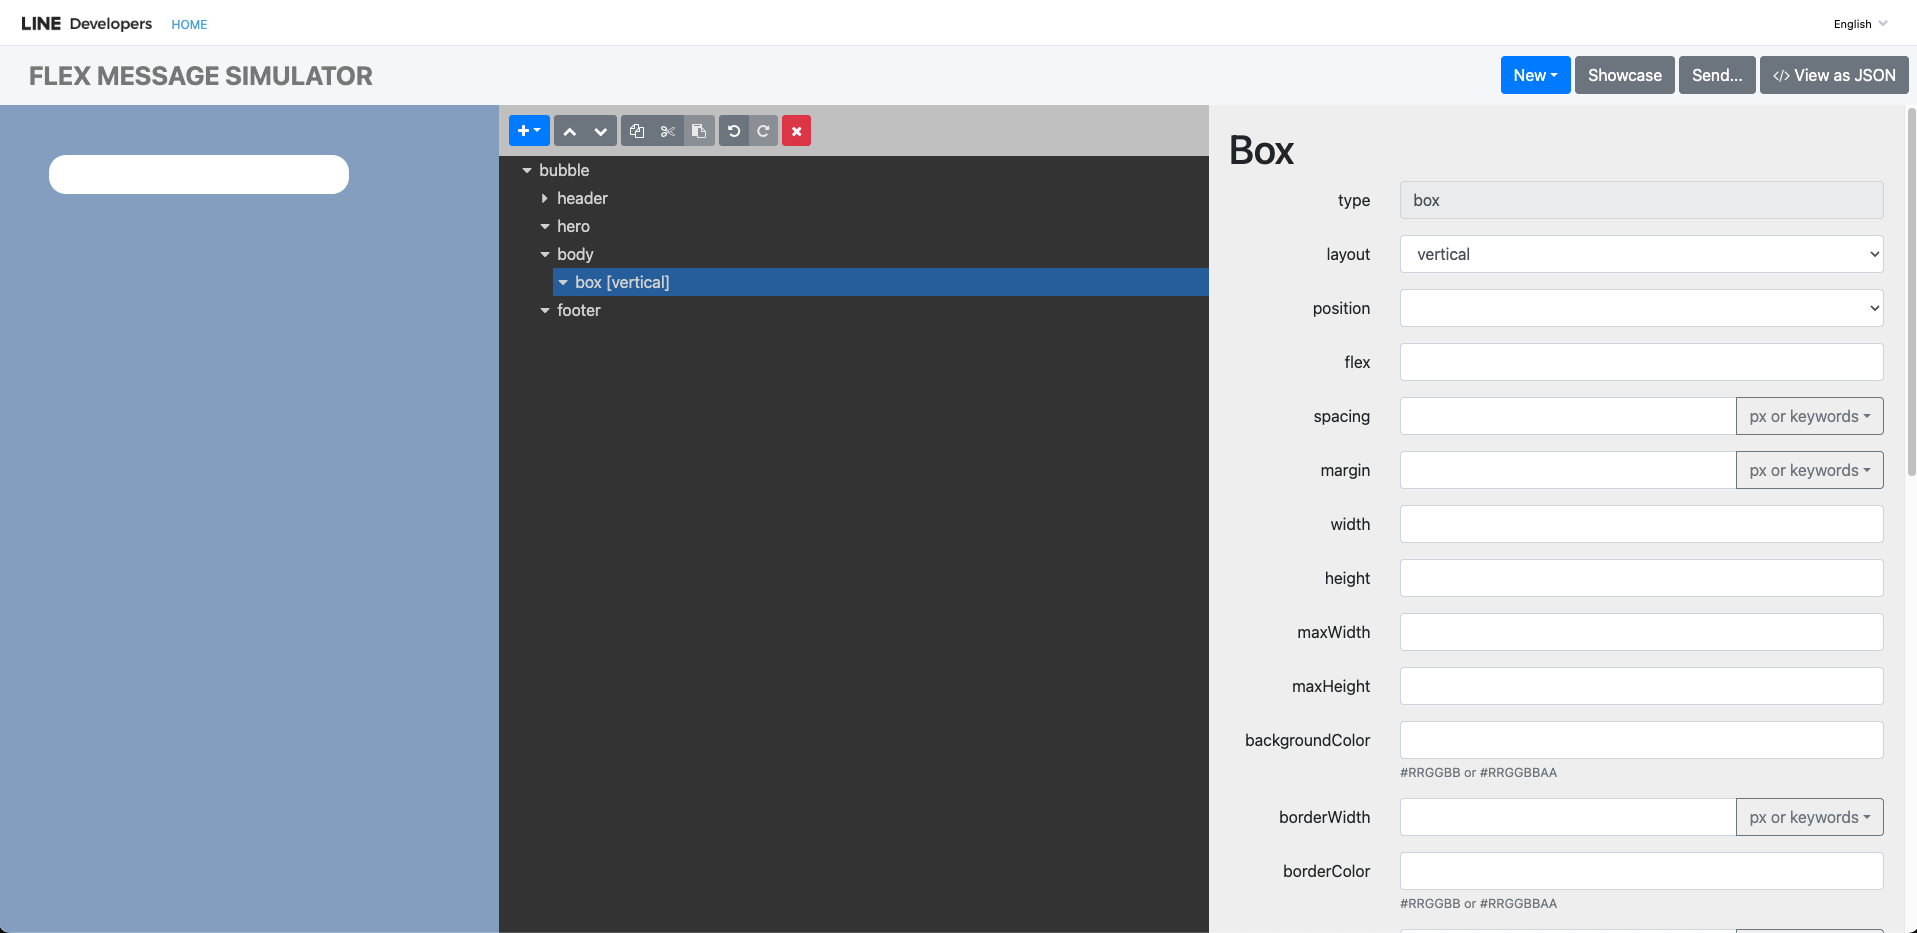
Task: Focus the width input field
Action: [x=1641, y=524]
